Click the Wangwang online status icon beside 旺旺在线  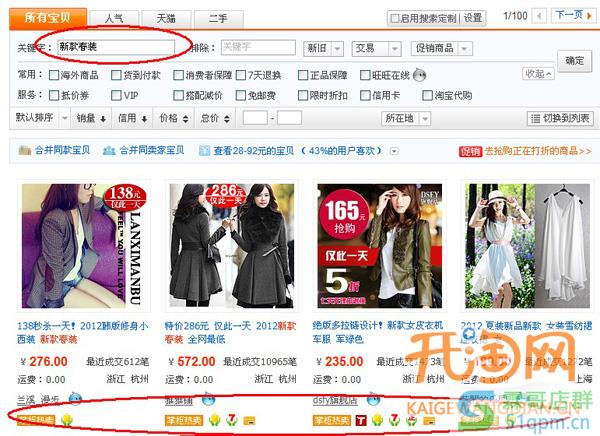(419, 75)
